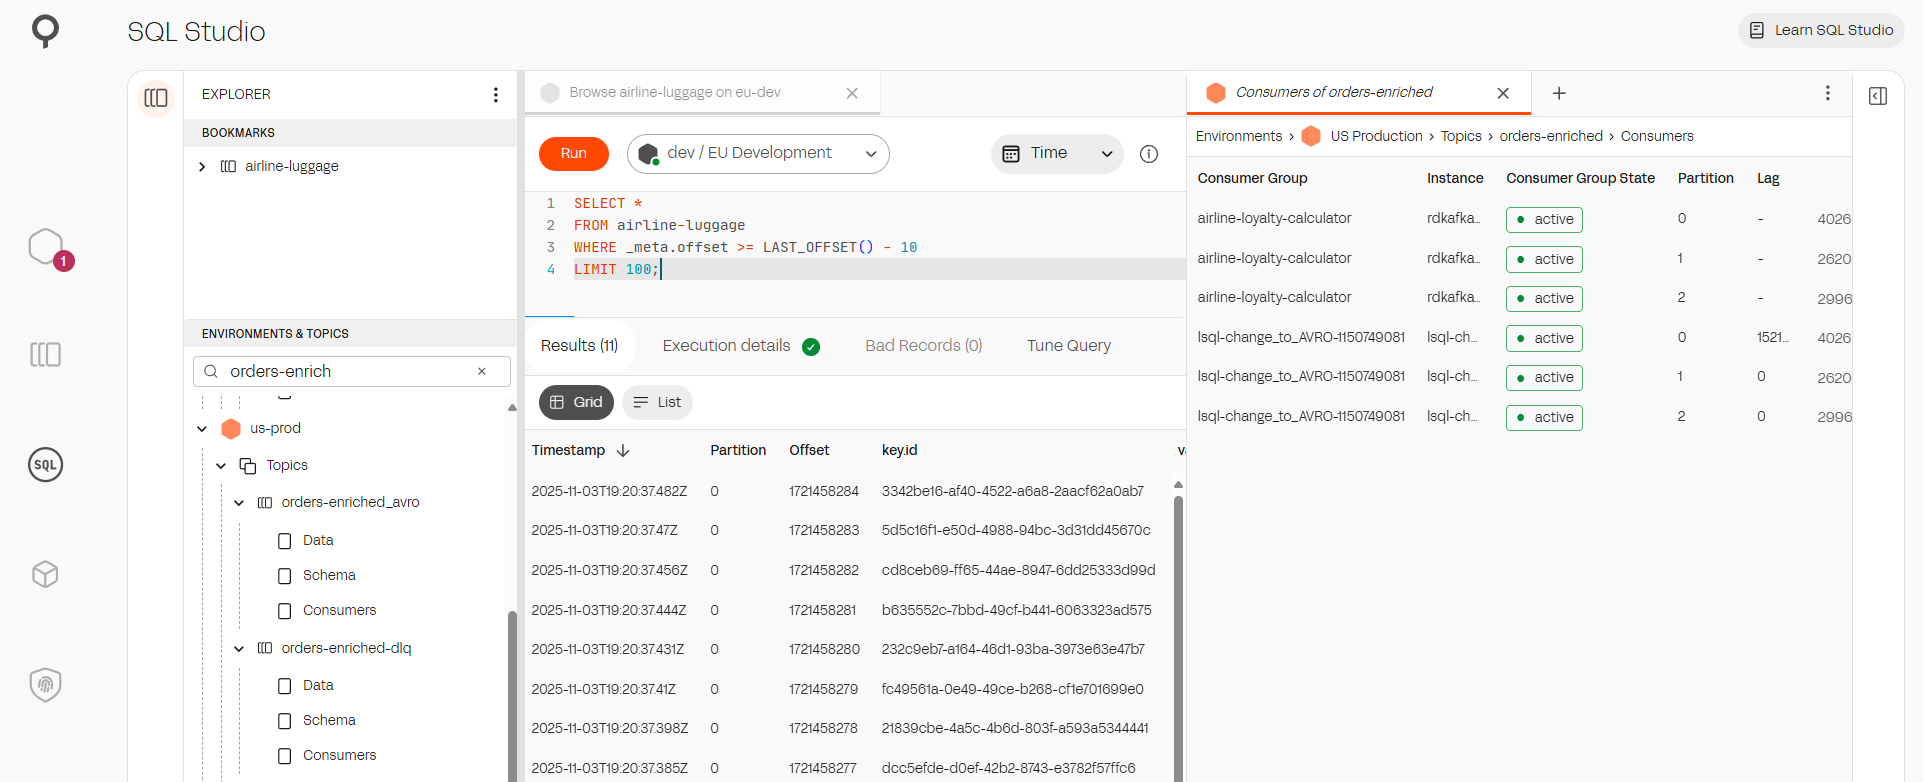Switch to the Tune Query tab
The height and width of the screenshot is (782, 1923).
click(x=1068, y=346)
